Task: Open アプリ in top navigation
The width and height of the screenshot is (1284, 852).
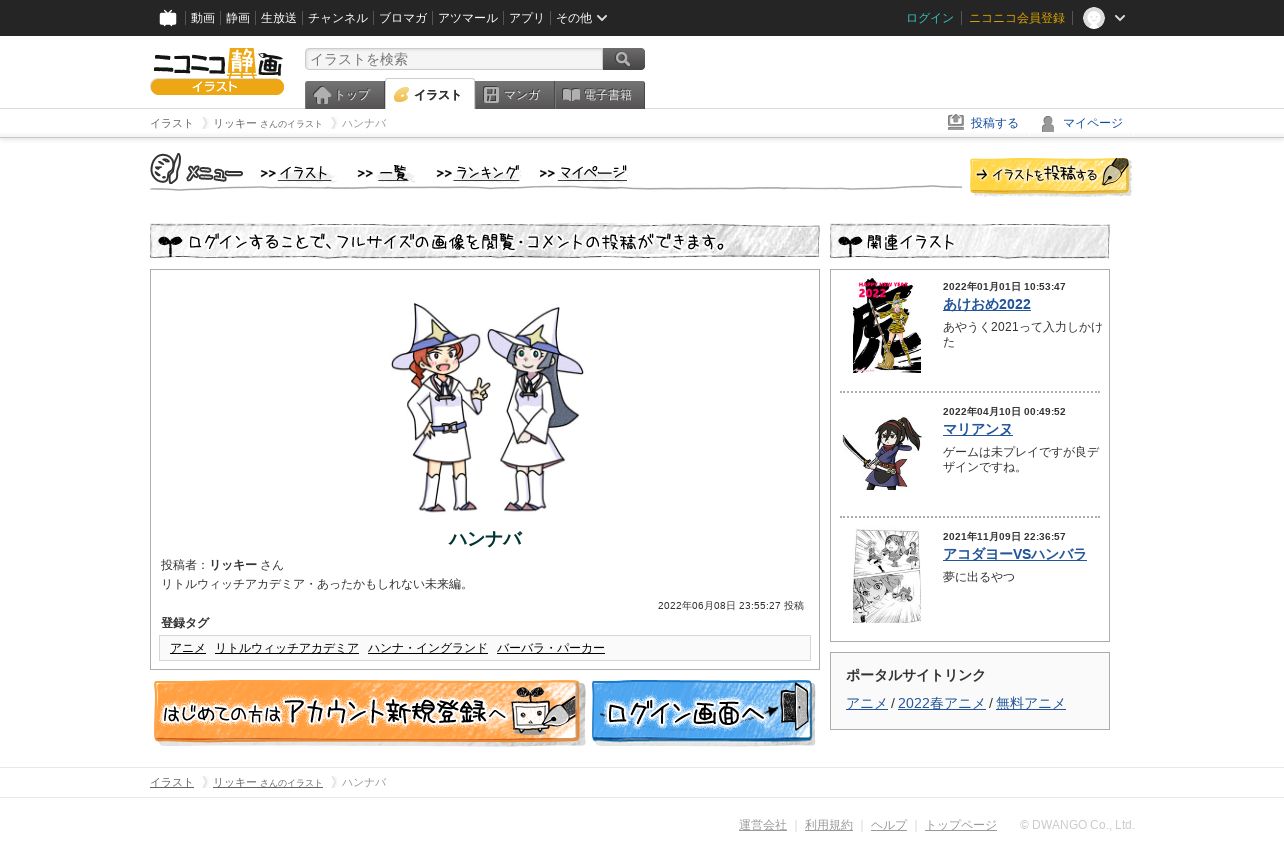Action: [x=527, y=18]
